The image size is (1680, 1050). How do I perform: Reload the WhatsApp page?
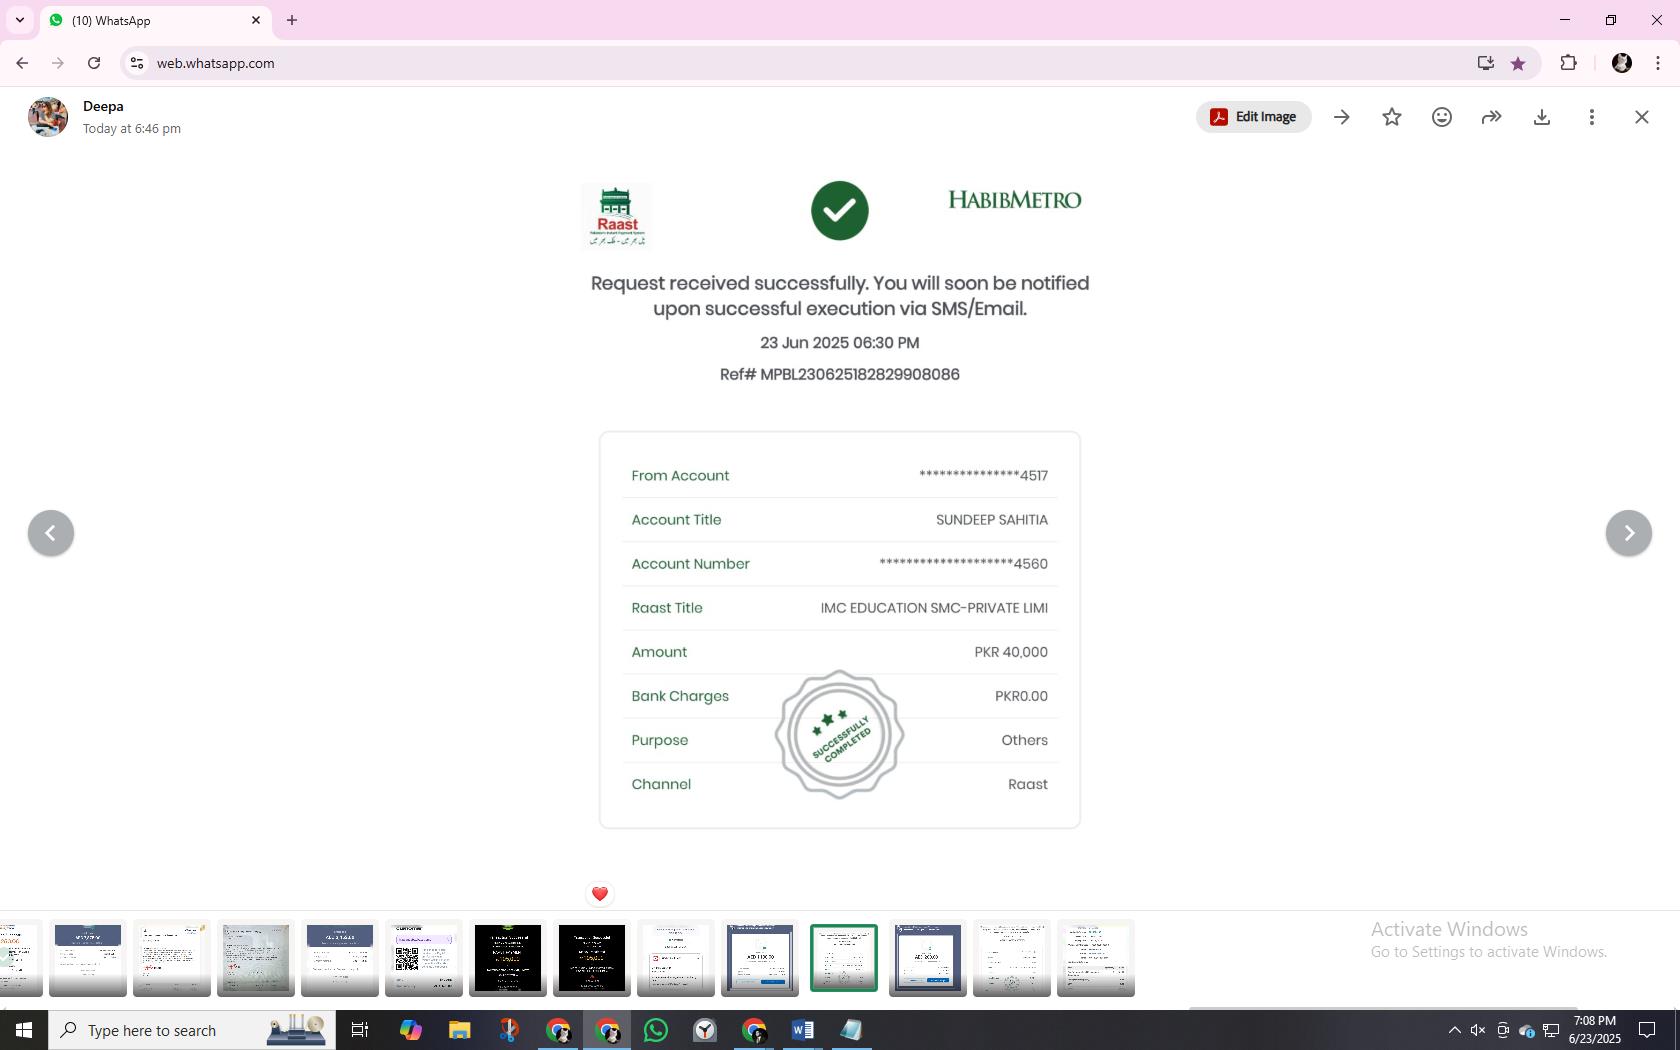(94, 63)
